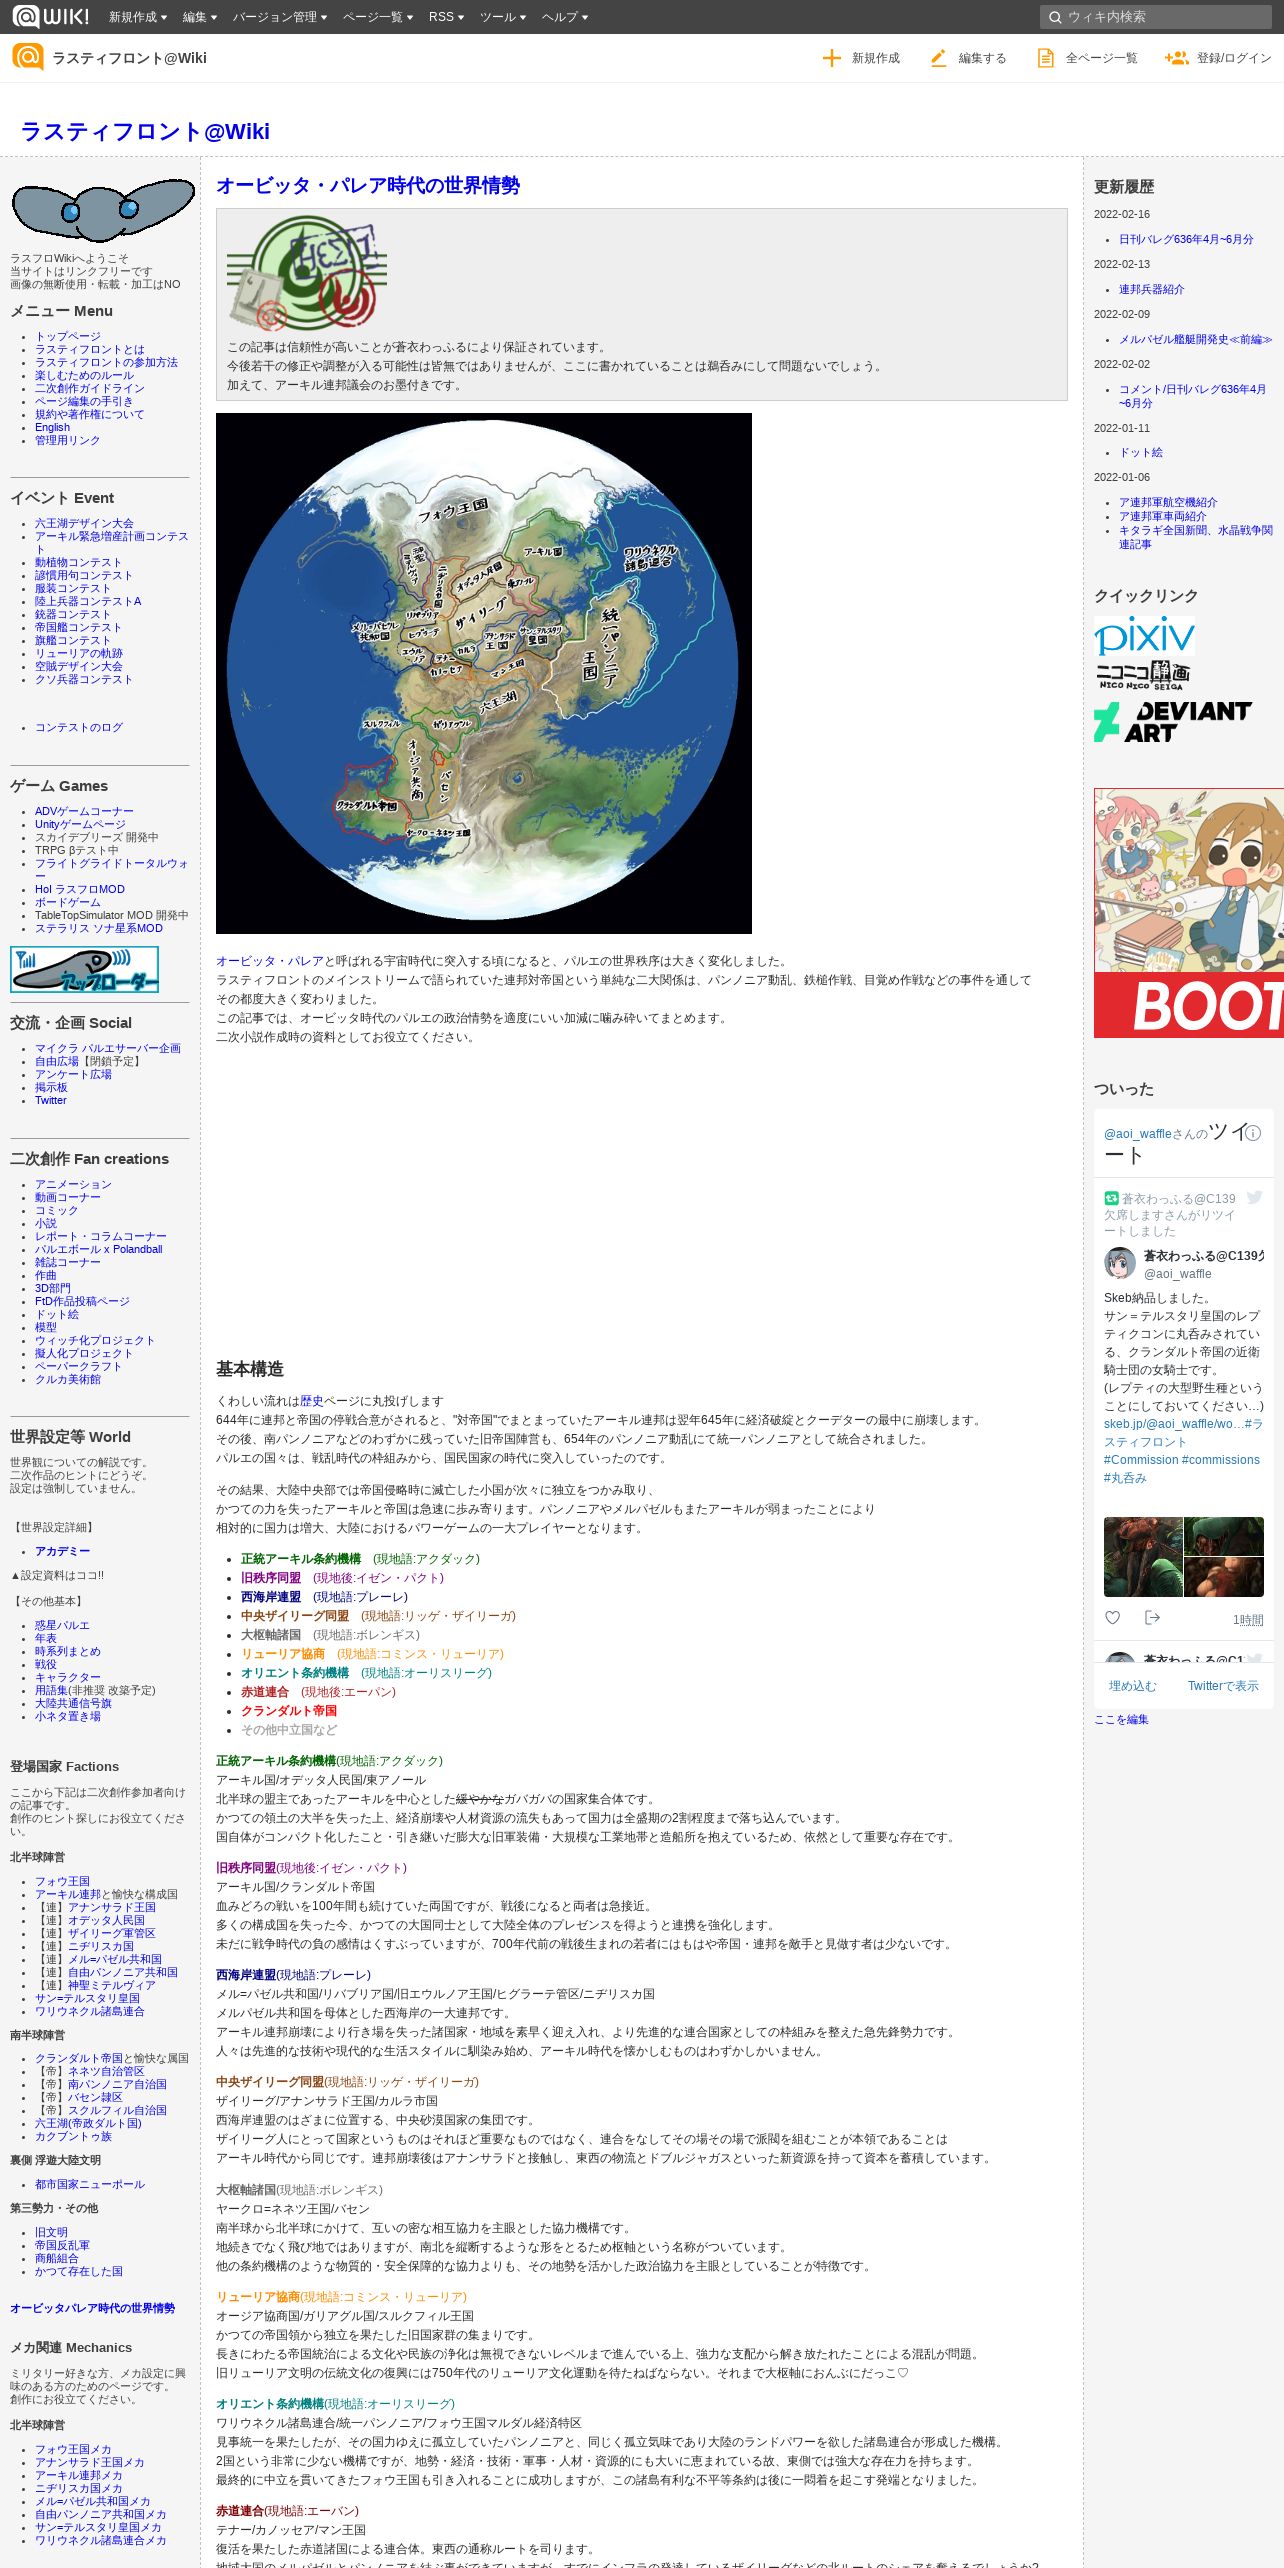Open the フォウ王国 faction link
The image size is (1284, 2568).
click(62, 1882)
